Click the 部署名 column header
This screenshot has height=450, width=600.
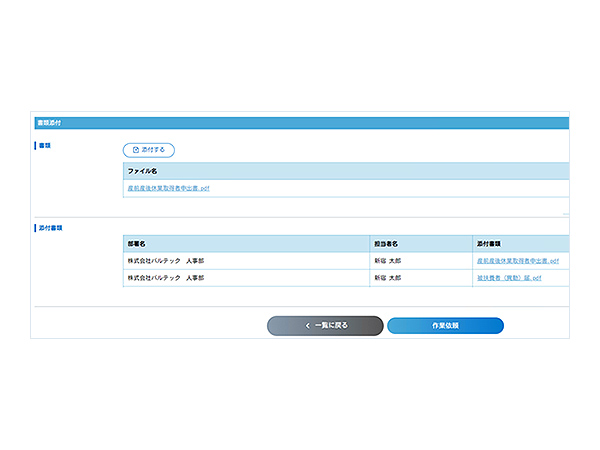[x=137, y=243]
